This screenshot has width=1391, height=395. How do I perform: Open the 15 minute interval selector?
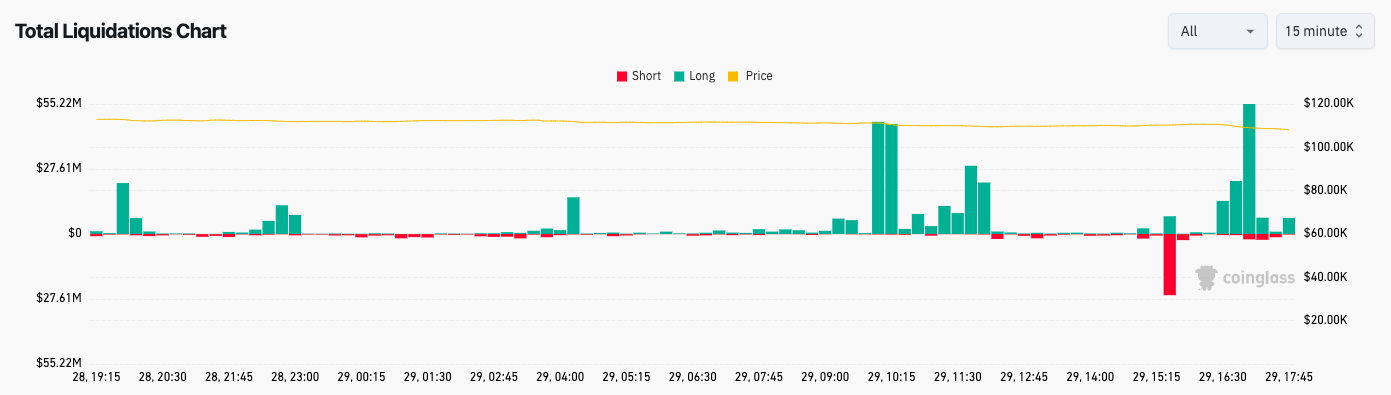[1325, 31]
